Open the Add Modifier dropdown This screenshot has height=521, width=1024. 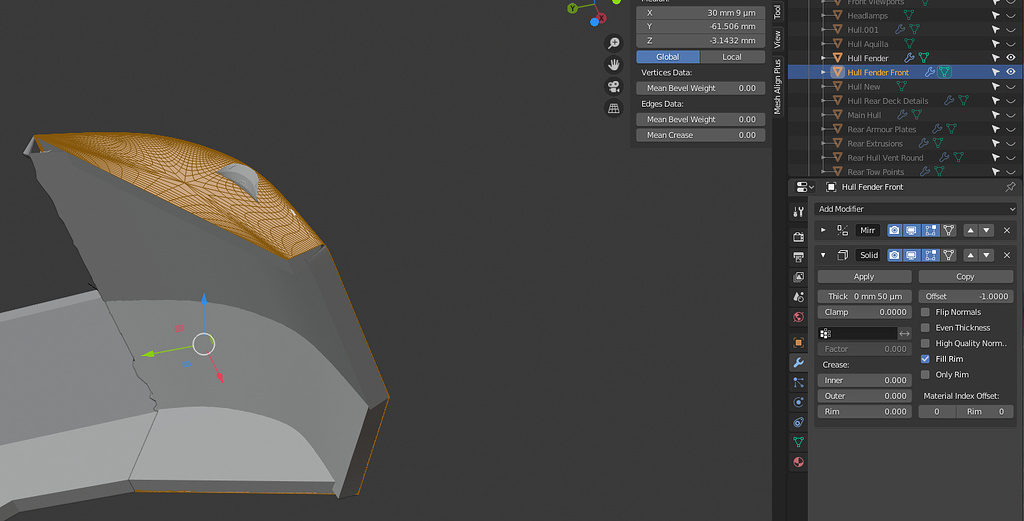click(915, 209)
